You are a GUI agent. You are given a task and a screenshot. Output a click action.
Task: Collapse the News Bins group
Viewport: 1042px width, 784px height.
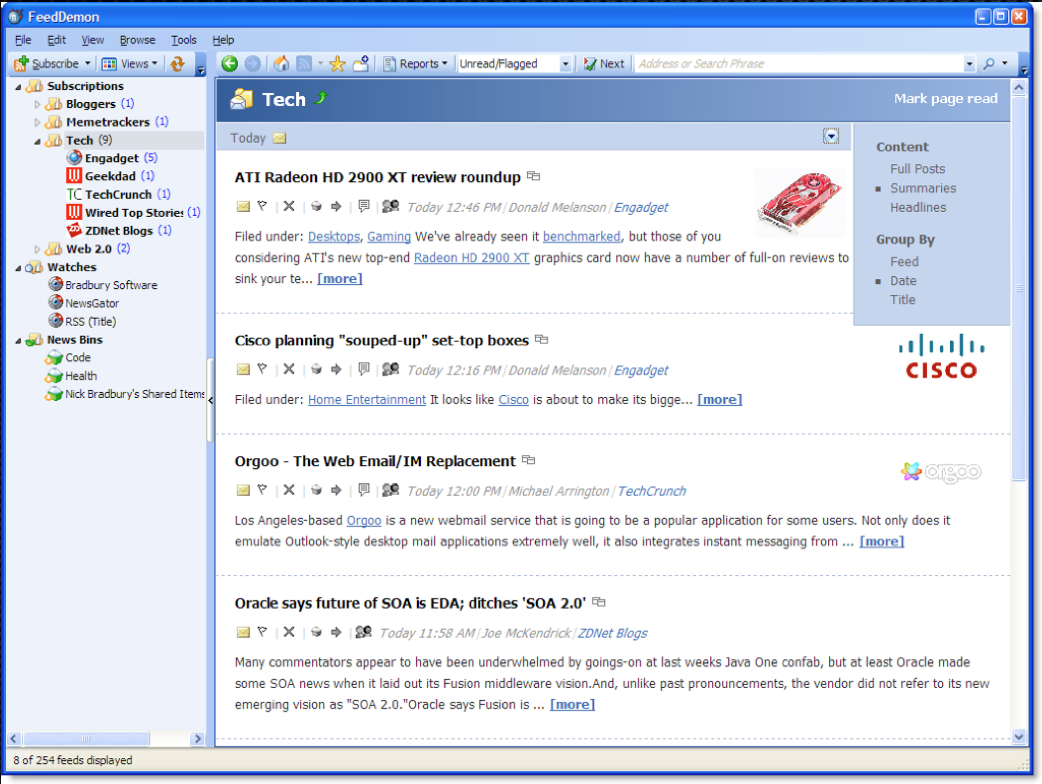click(x=19, y=340)
